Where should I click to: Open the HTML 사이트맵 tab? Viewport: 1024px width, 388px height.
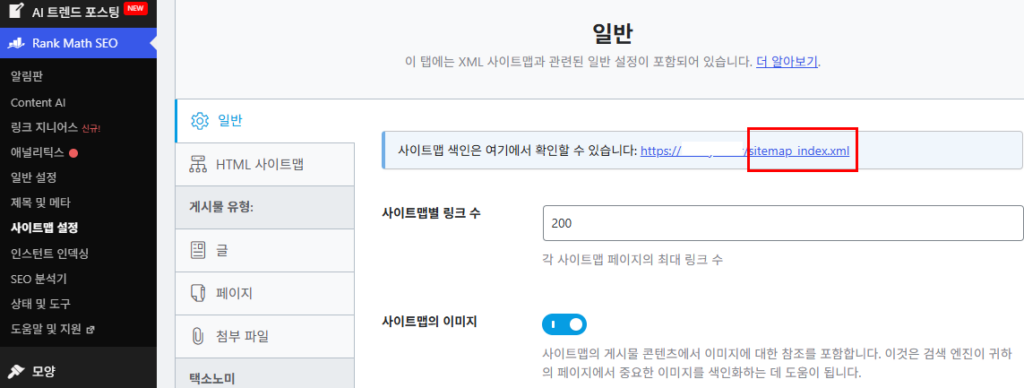coord(264,164)
